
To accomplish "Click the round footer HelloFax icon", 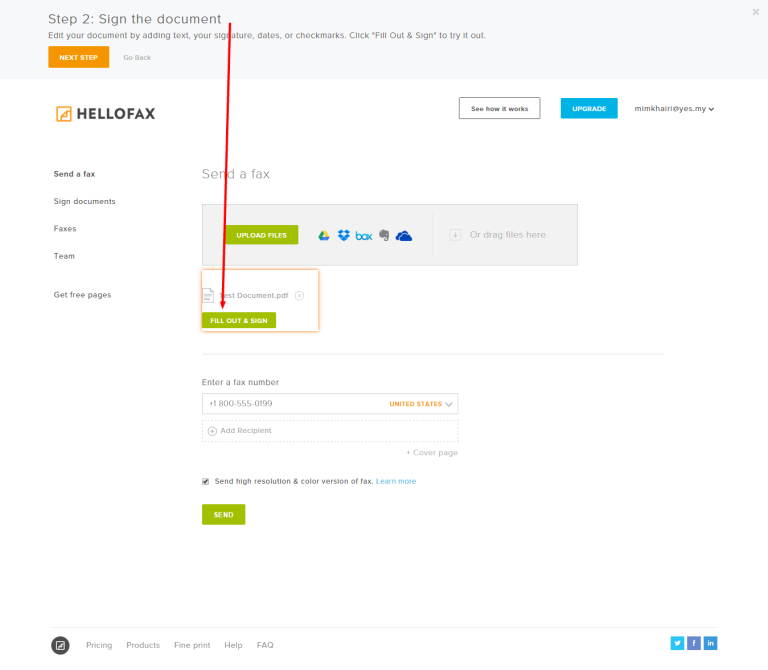I will point(60,645).
